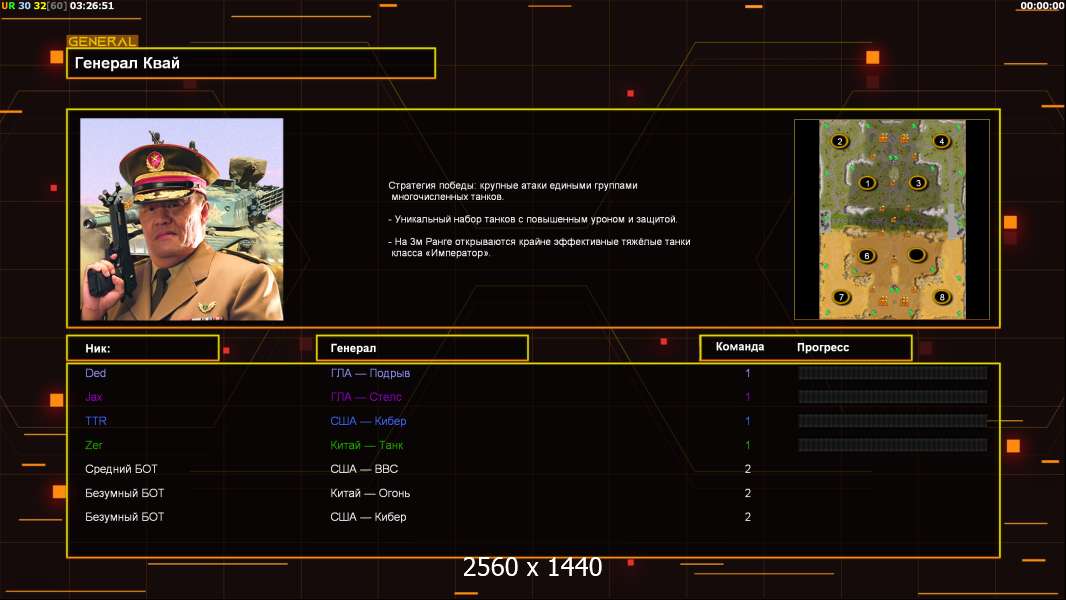Select the "Средний БОТ" player row
Screen dimensions: 1066x600
tap(121, 469)
